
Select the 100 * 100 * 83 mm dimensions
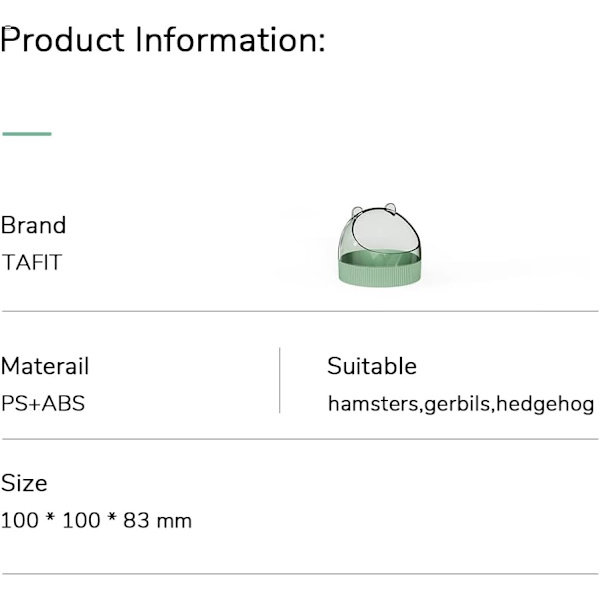point(96,521)
